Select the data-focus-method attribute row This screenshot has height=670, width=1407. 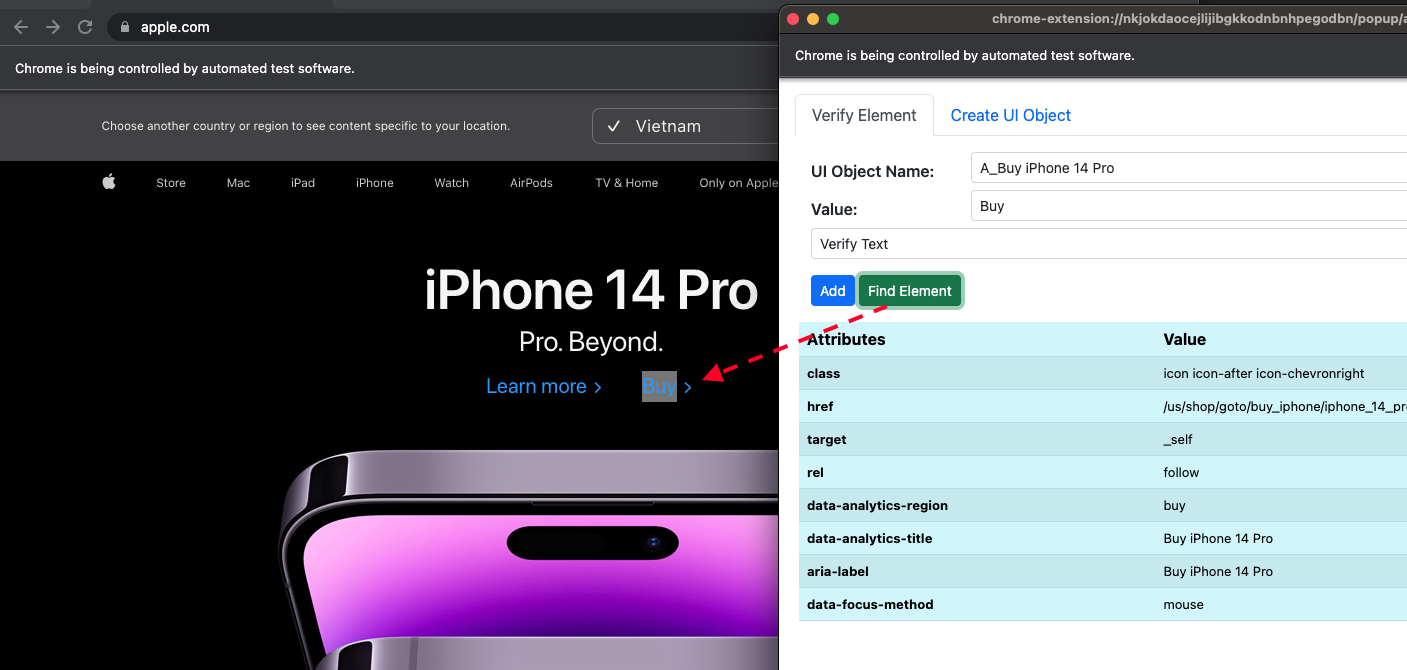(1103, 604)
